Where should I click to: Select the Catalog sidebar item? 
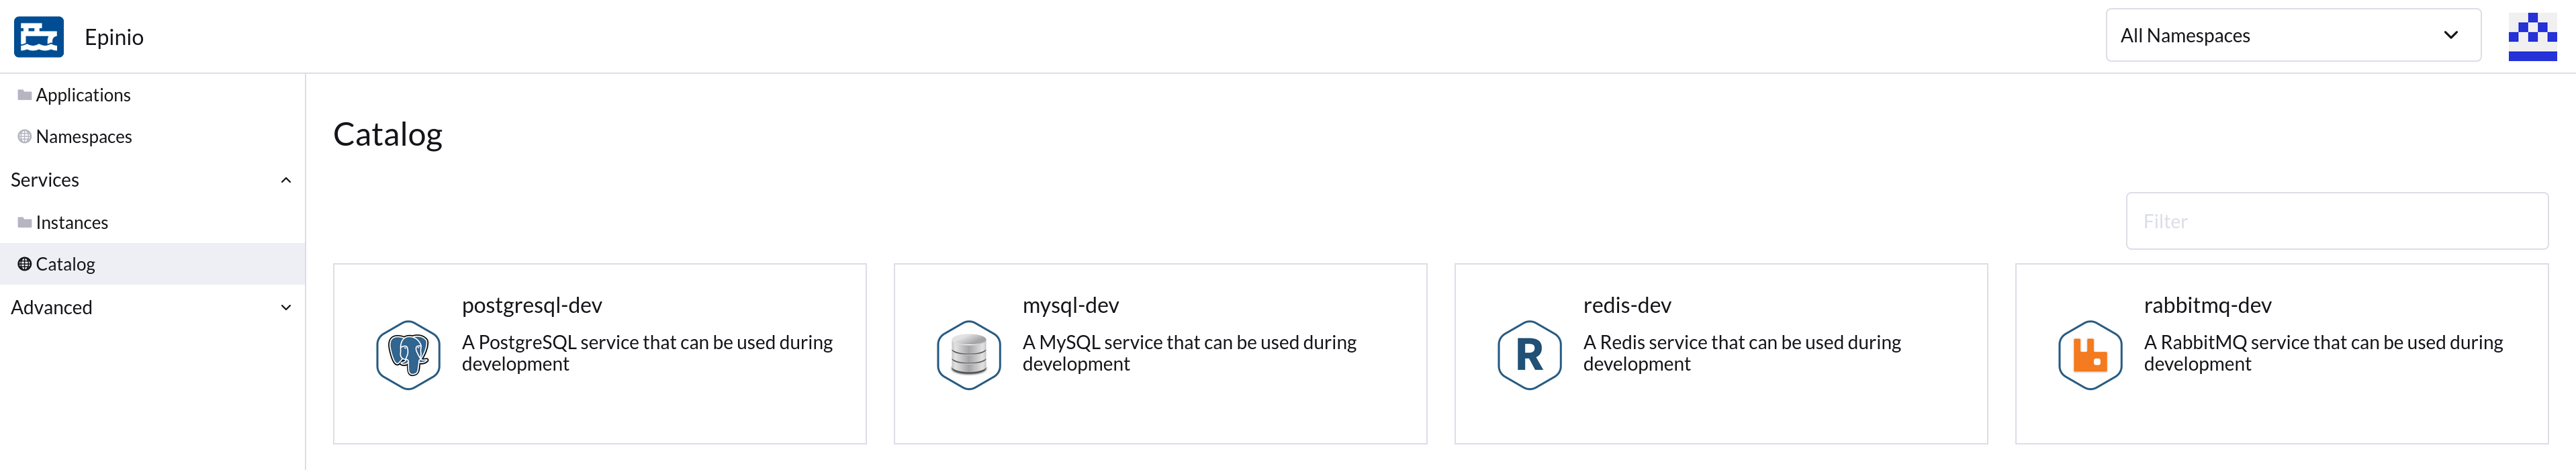point(65,265)
